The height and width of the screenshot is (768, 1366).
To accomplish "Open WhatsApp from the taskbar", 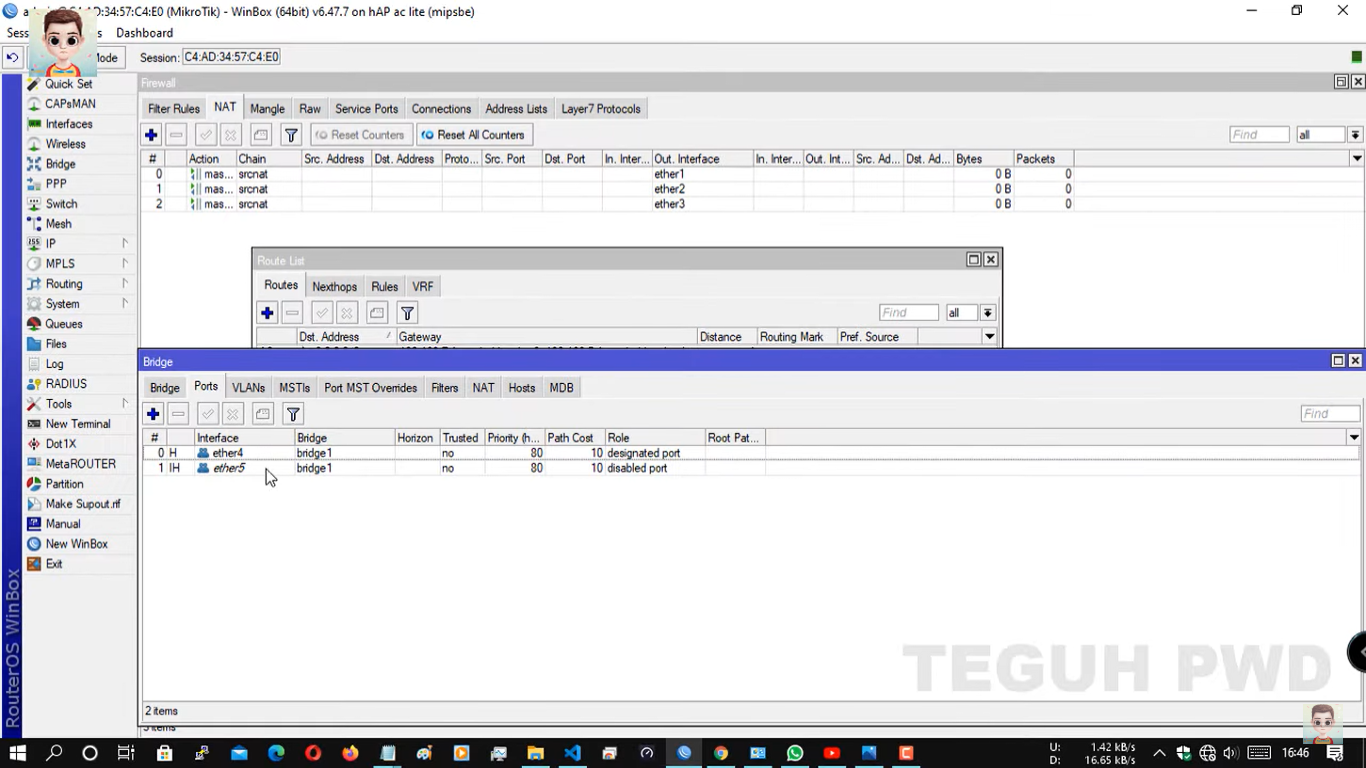I will [795, 753].
